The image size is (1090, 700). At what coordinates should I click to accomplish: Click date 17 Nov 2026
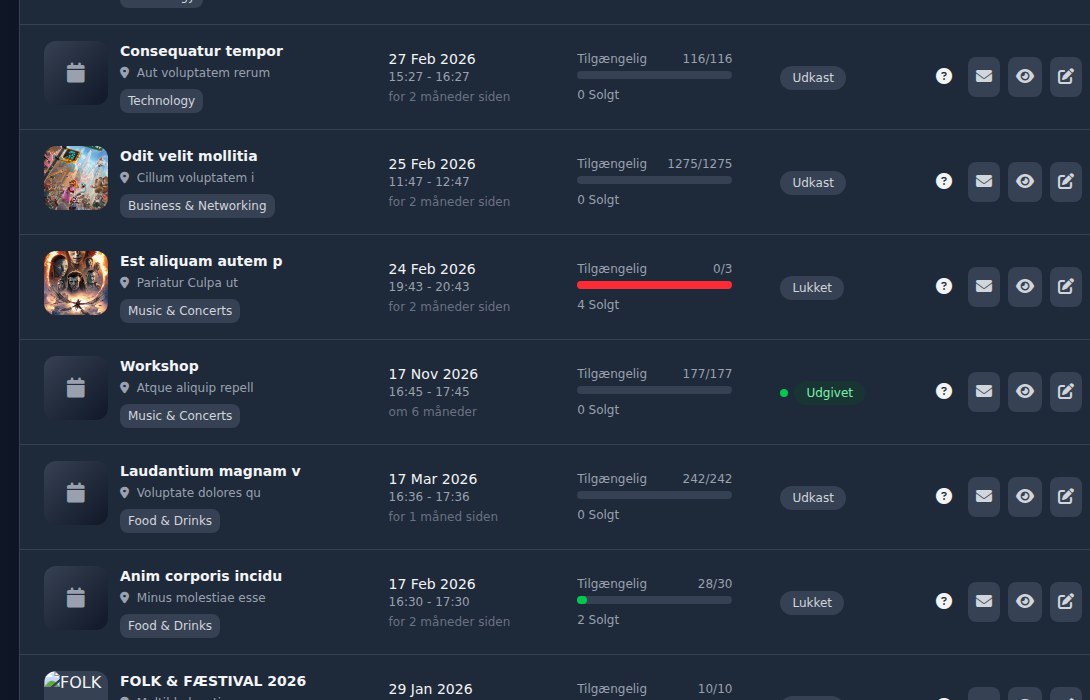(x=433, y=374)
